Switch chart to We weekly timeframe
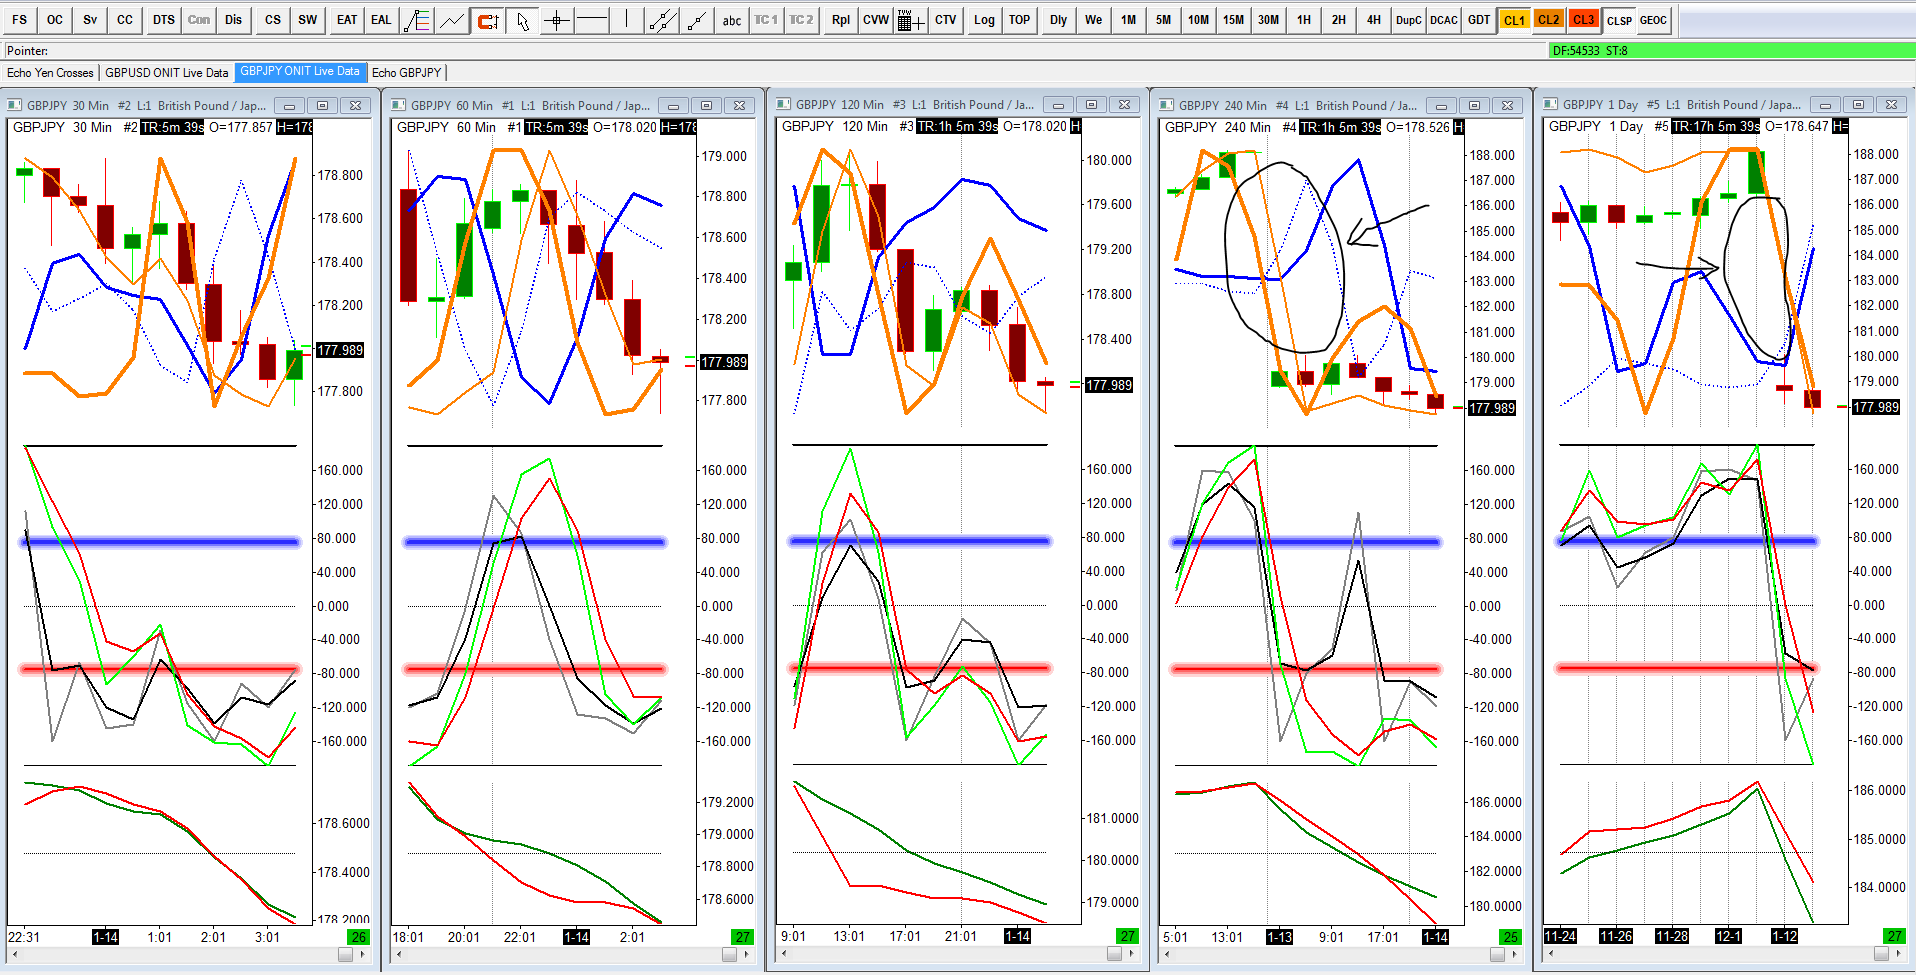1916x975 pixels. pyautogui.click(x=1094, y=20)
